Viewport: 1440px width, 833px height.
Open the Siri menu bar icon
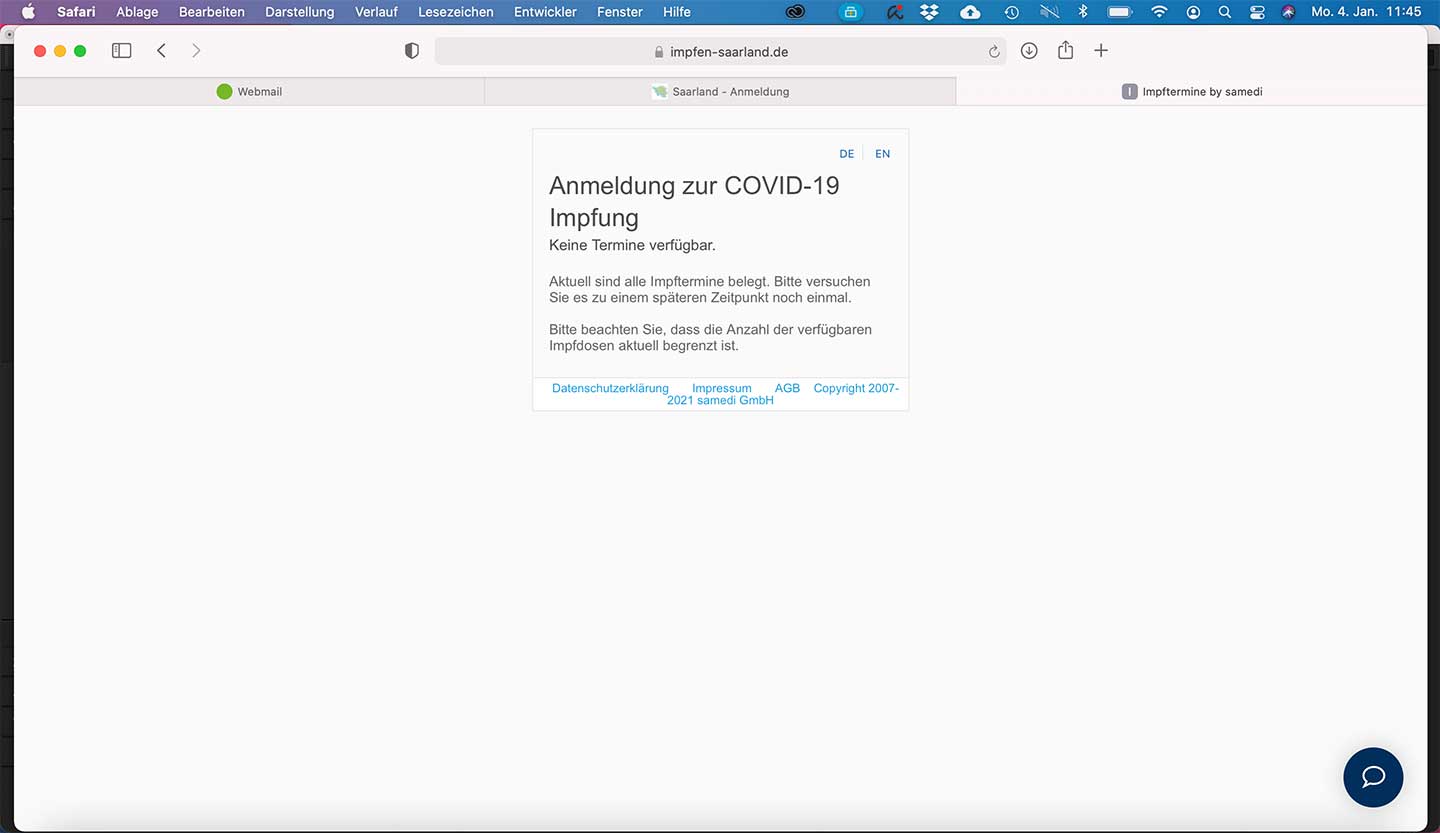pos(1288,12)
